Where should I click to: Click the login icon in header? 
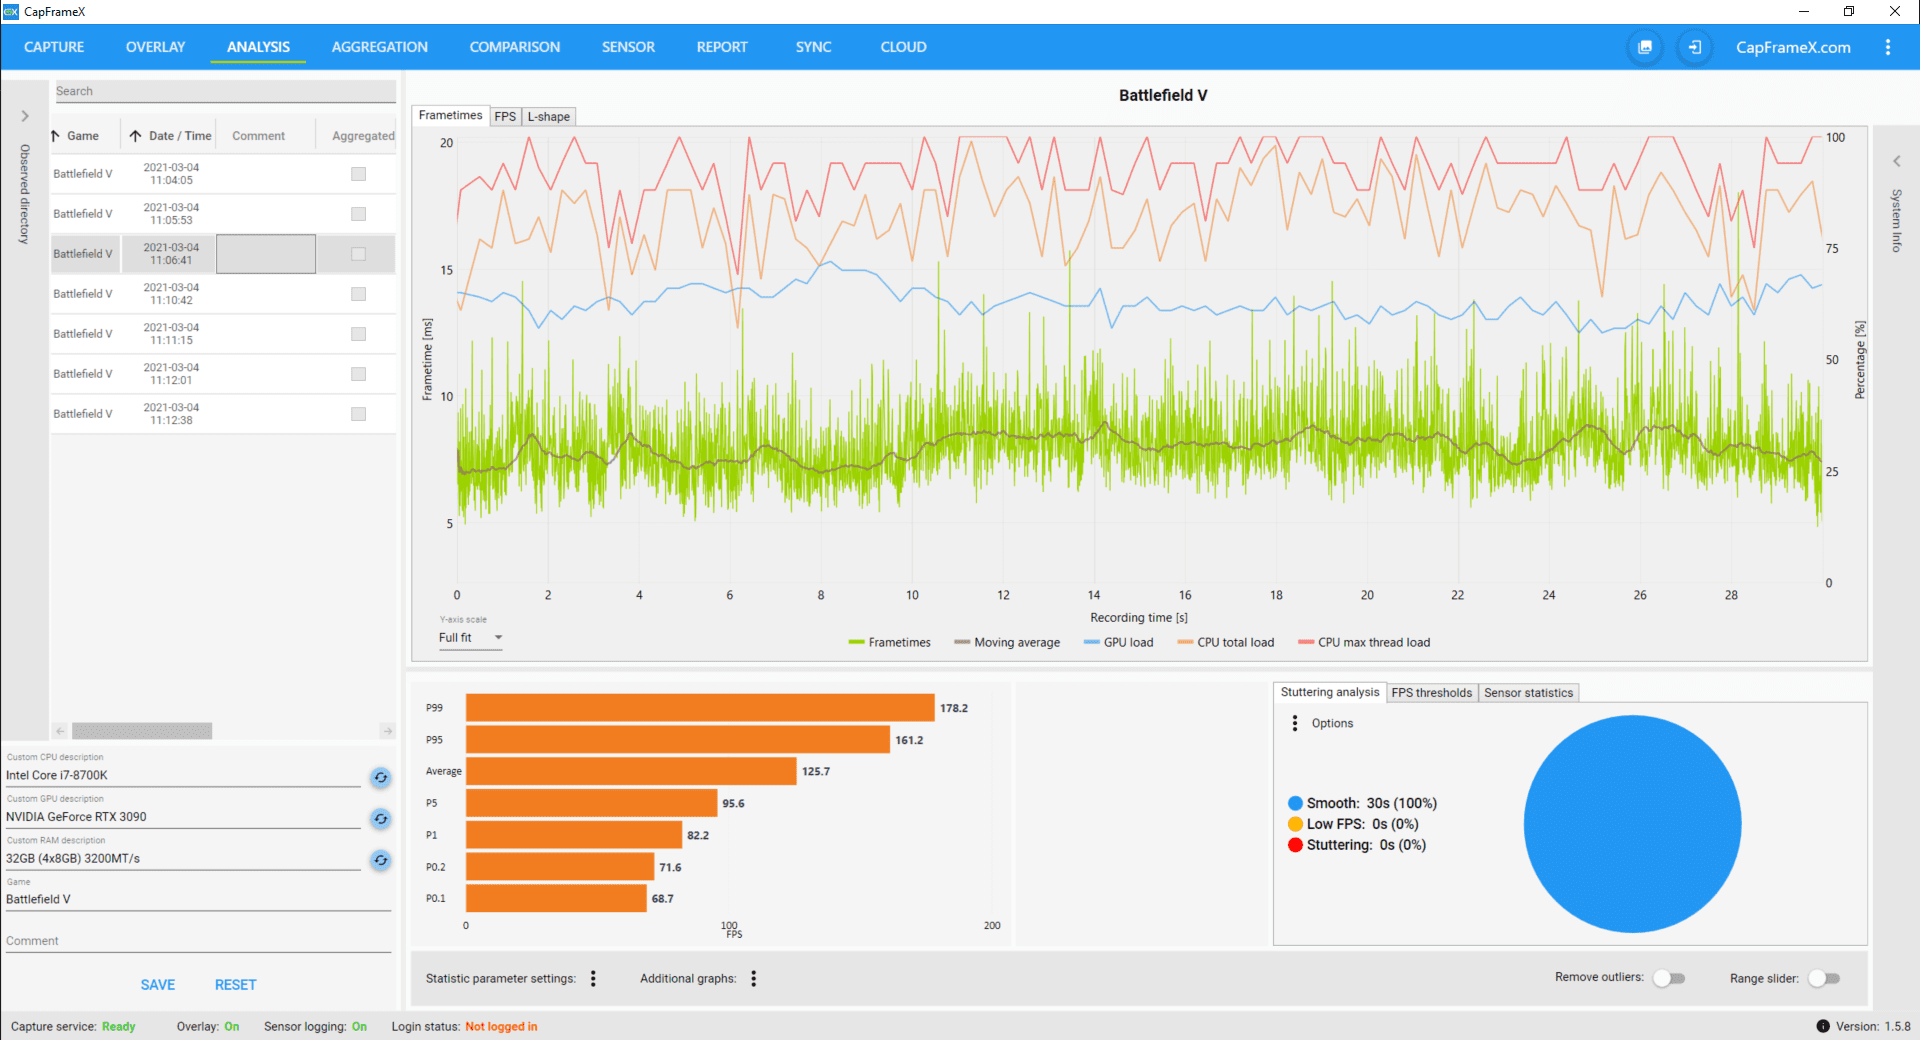pyautogui.click(x=1695, y=47)
